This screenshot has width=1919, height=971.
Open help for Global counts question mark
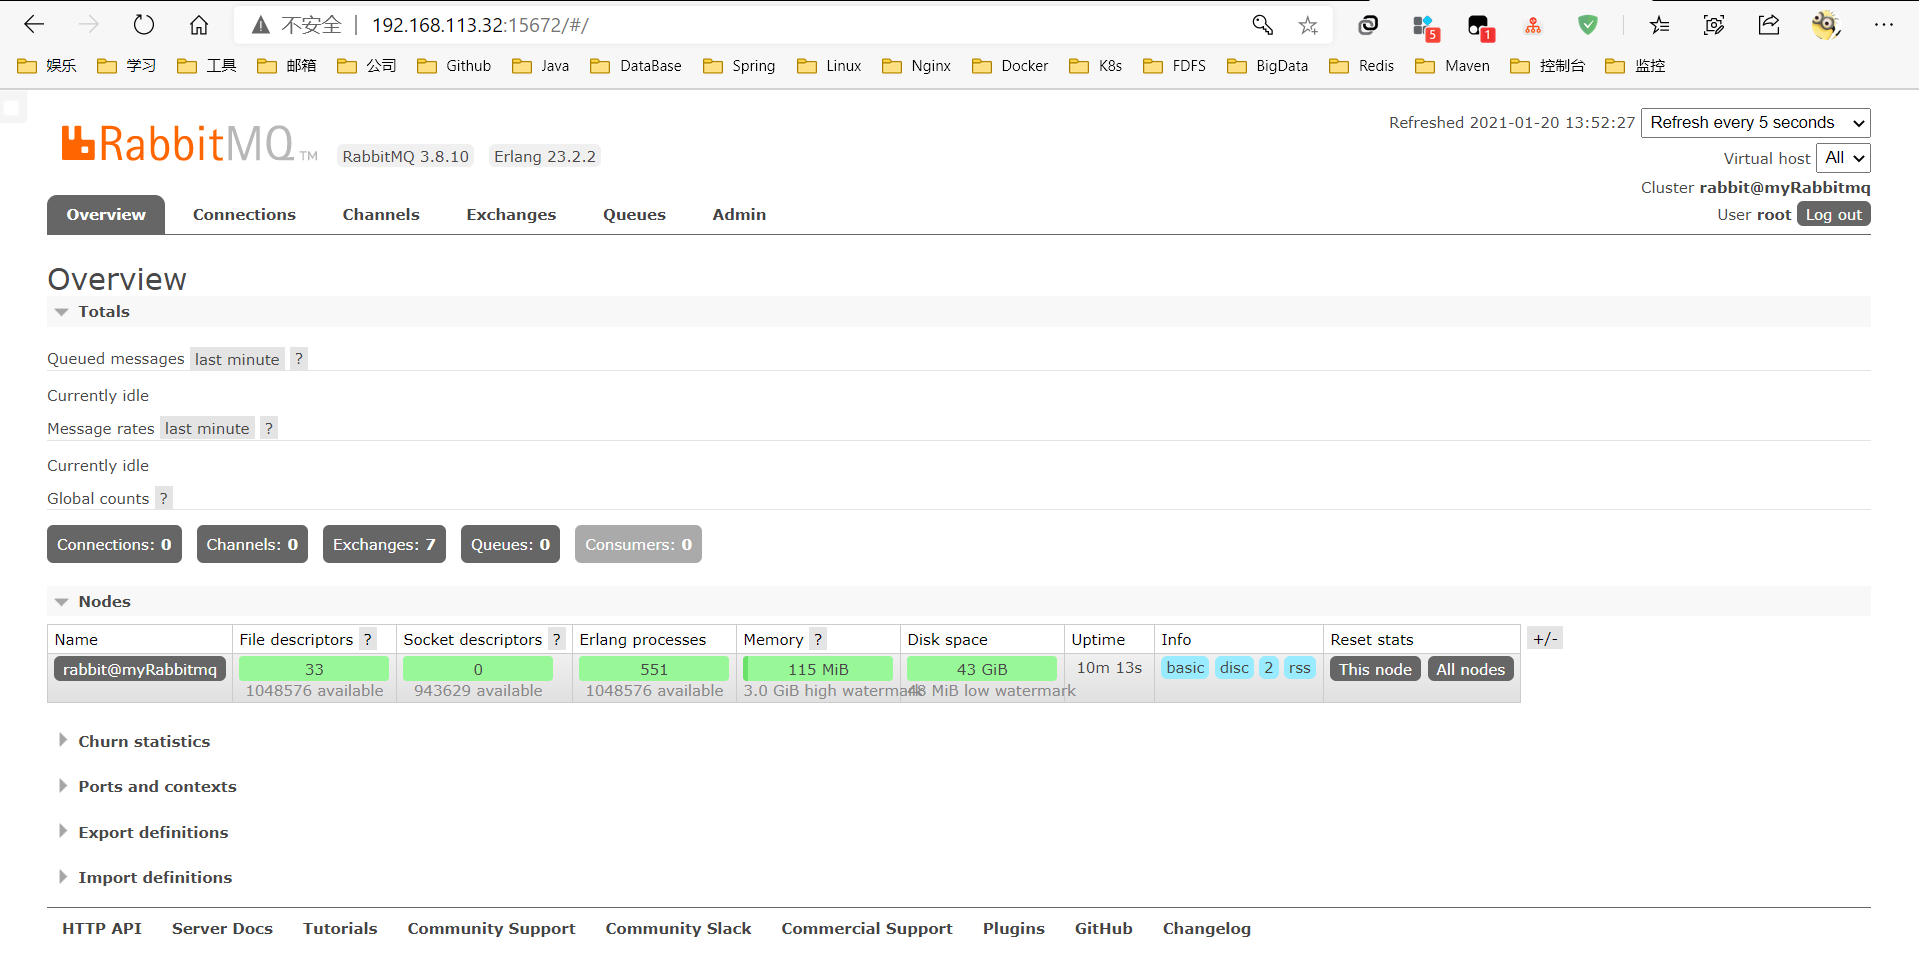[164, 498]
